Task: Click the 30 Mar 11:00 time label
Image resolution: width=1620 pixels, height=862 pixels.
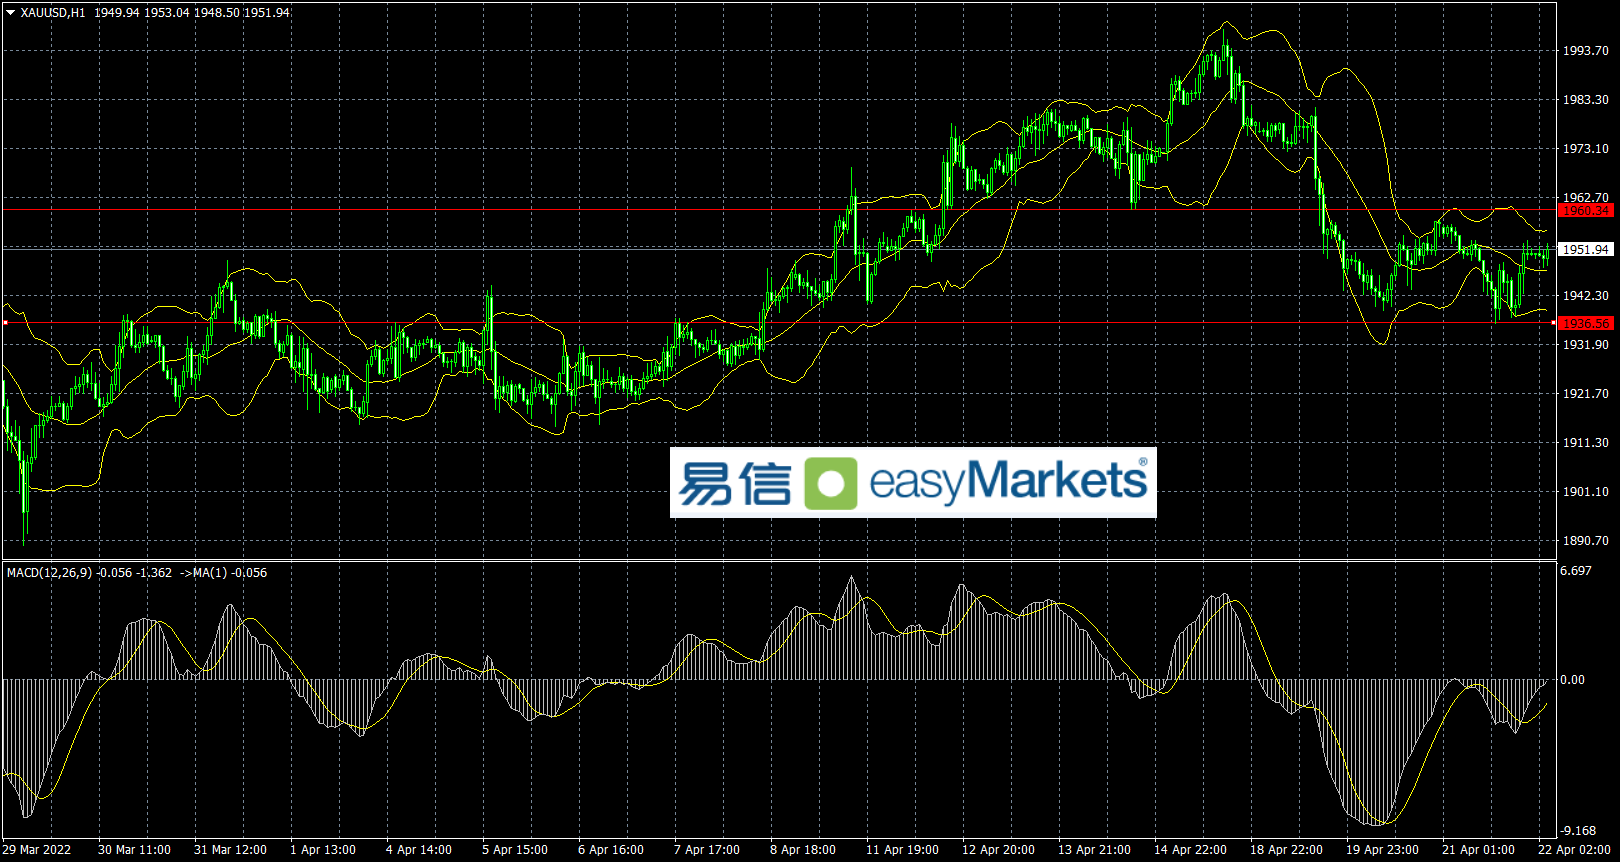Action: (134, 850)
